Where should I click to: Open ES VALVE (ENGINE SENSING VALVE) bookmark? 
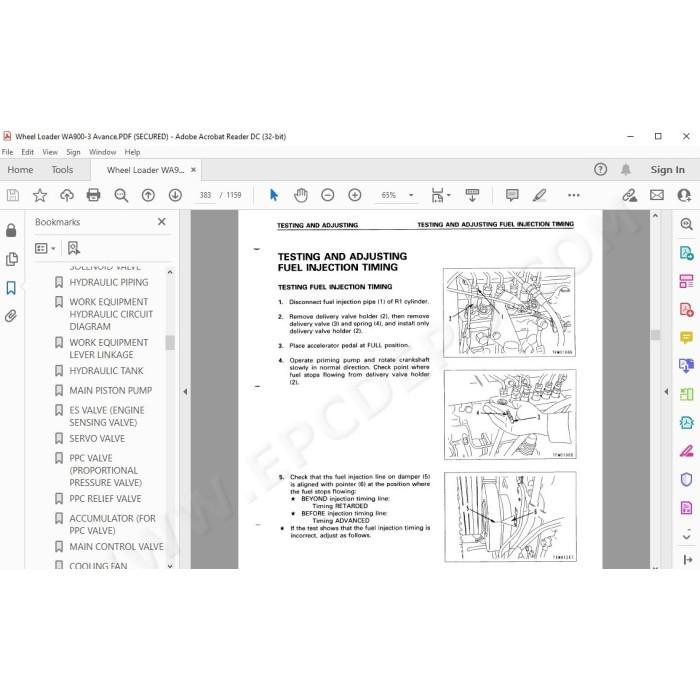pos(107,417)
